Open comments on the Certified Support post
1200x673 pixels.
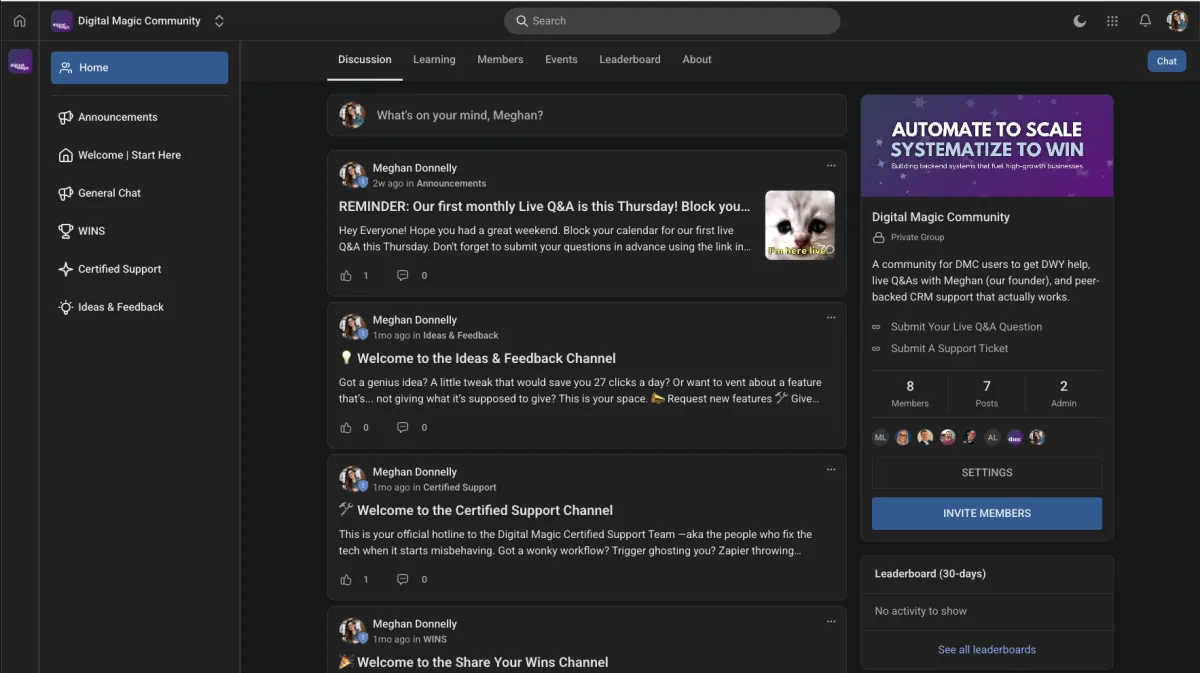click(402, 579)
